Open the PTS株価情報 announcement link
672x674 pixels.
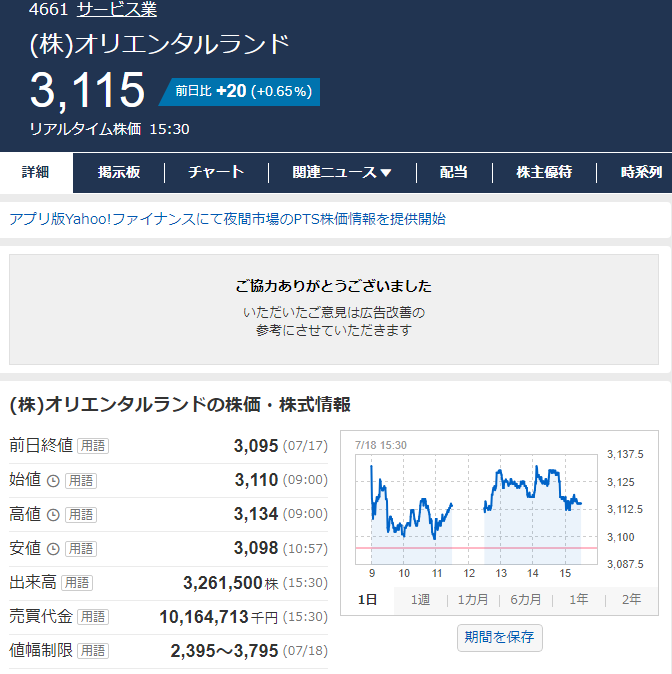[x=227, y=219]
